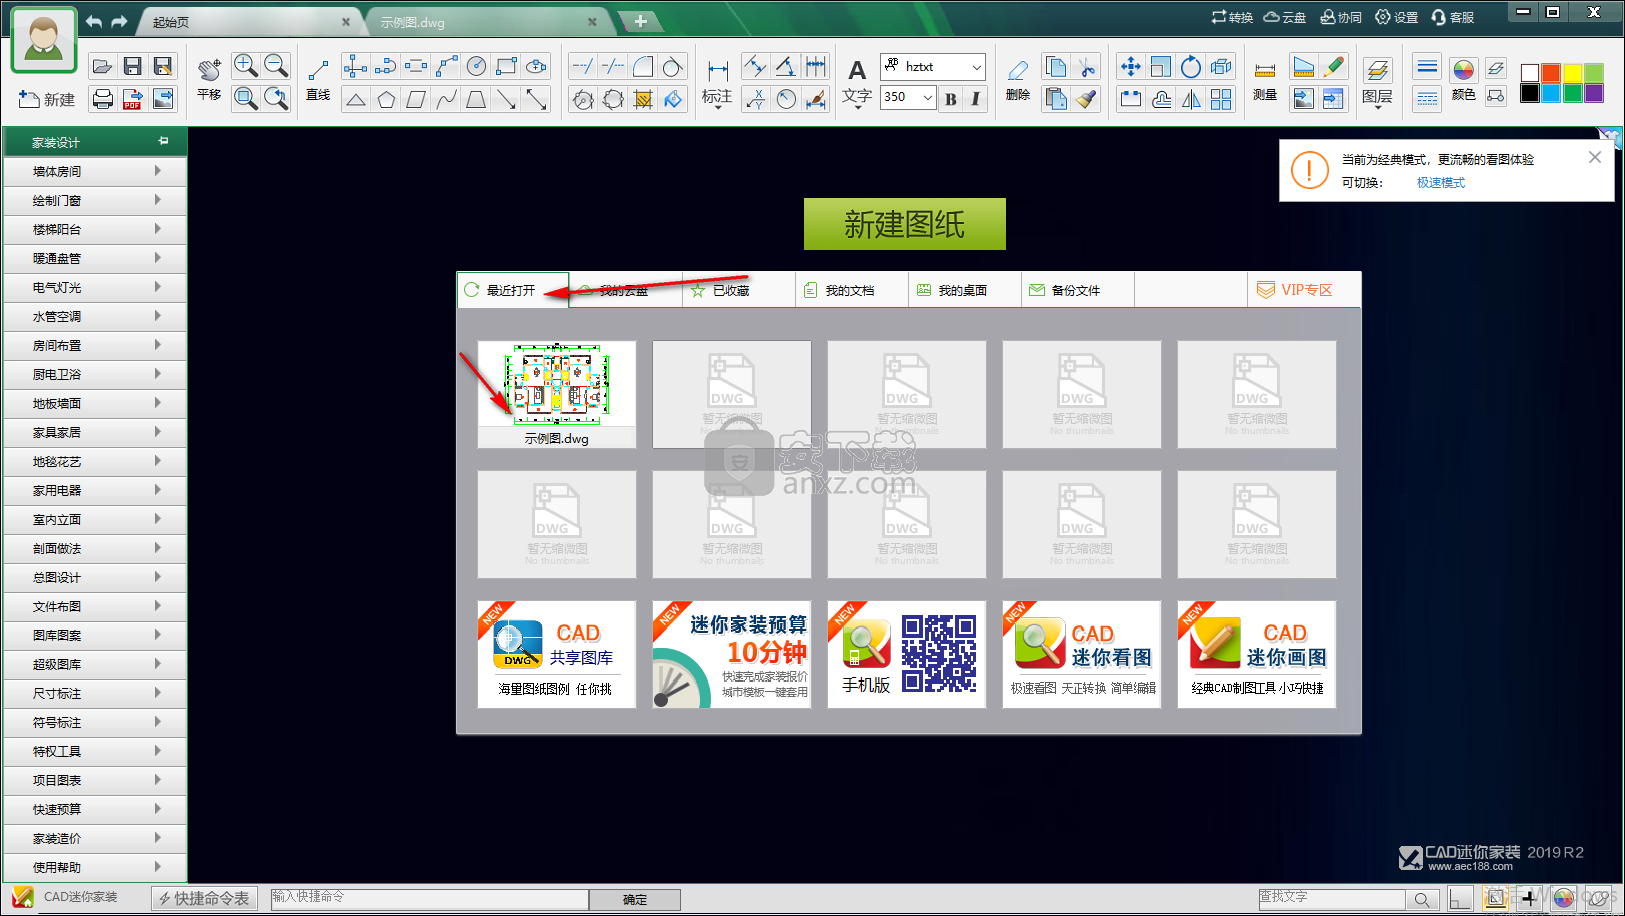This screenshot has height=916, width=1625.
Task: Click the 查找文字 search field
Action: tap(1331, 898)
